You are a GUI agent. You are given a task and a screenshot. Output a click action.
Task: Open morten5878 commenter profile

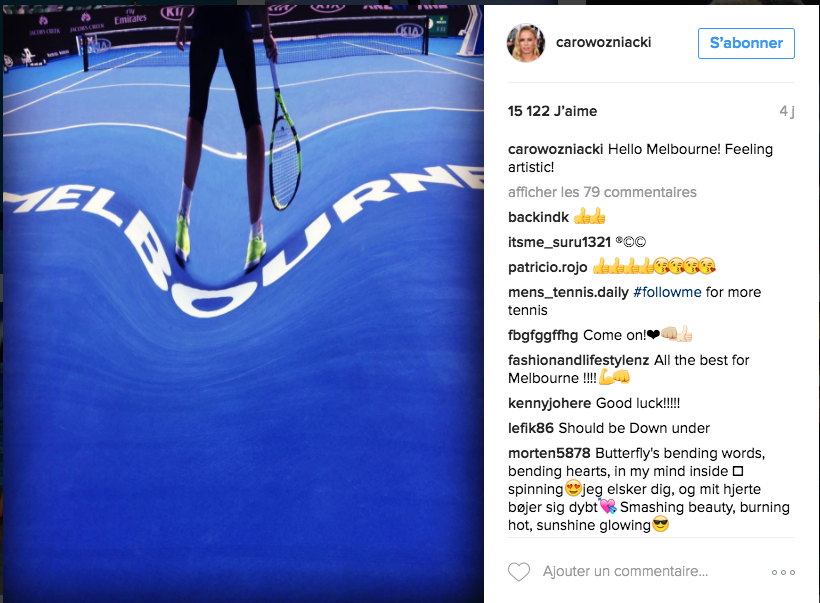coord(549,453)
